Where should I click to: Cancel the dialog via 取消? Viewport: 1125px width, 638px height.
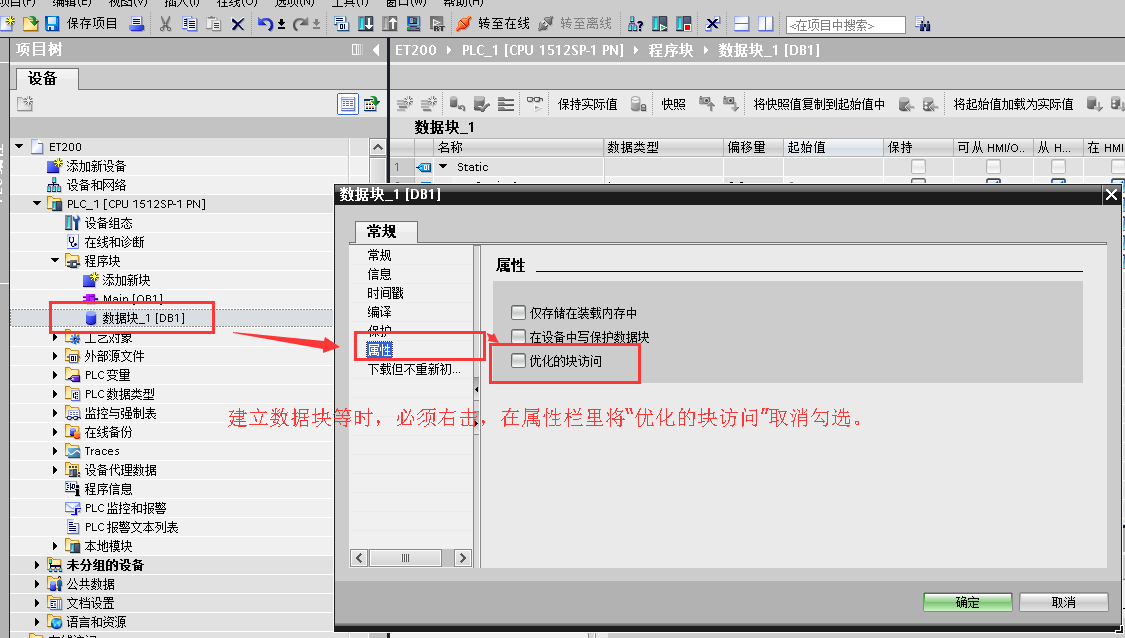pyautogui.click(x=1062, y=601)
